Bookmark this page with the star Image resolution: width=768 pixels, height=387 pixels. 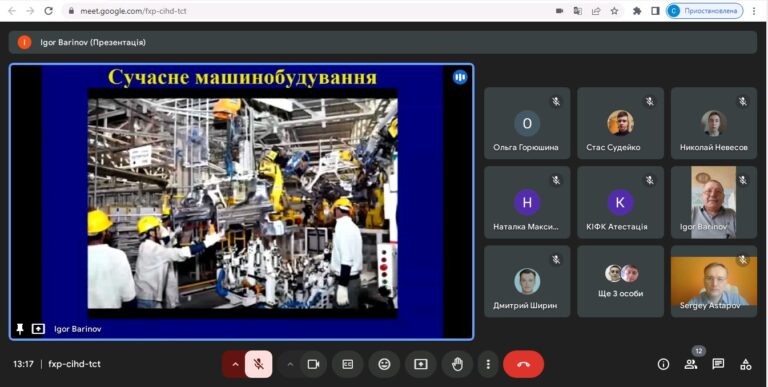pyautogui.click(x=614, y=11)
